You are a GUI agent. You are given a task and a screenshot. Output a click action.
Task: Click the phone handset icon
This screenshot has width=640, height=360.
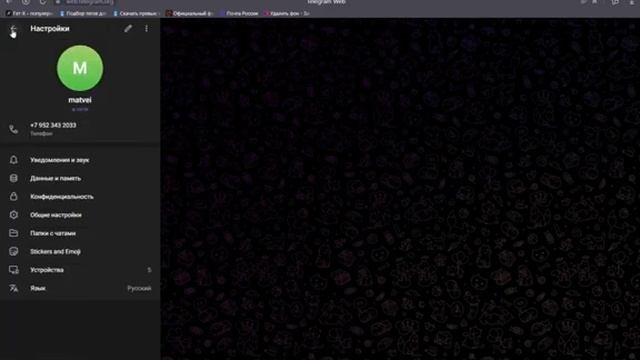tap(13, 129)
